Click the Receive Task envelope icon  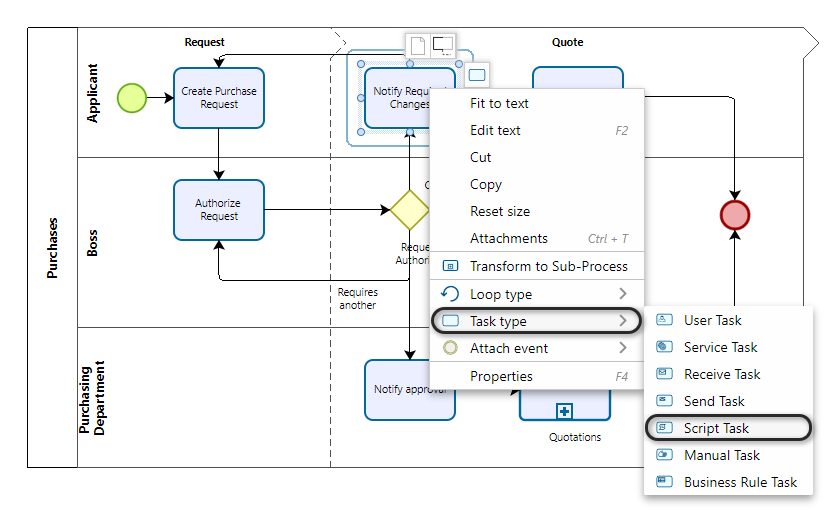664,374
